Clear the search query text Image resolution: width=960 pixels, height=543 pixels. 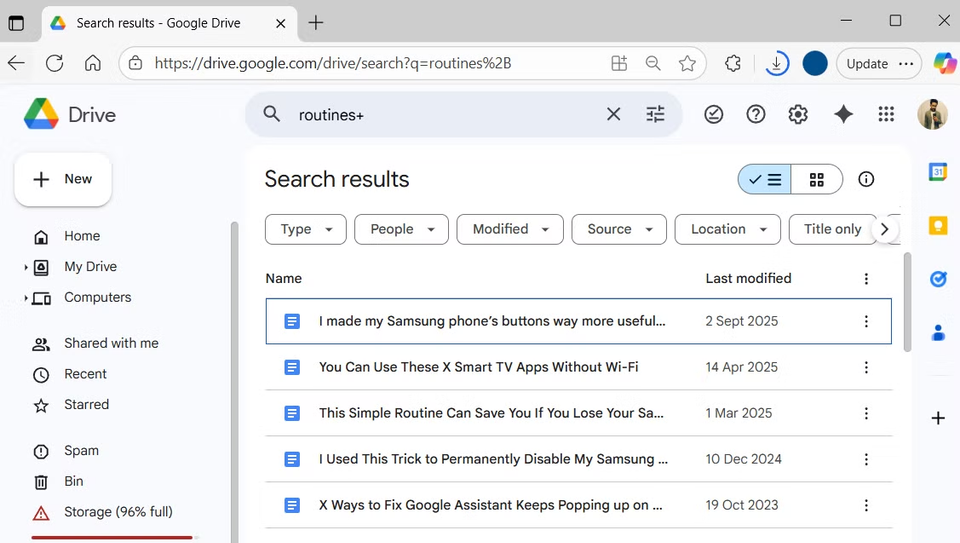pos(614,115)
